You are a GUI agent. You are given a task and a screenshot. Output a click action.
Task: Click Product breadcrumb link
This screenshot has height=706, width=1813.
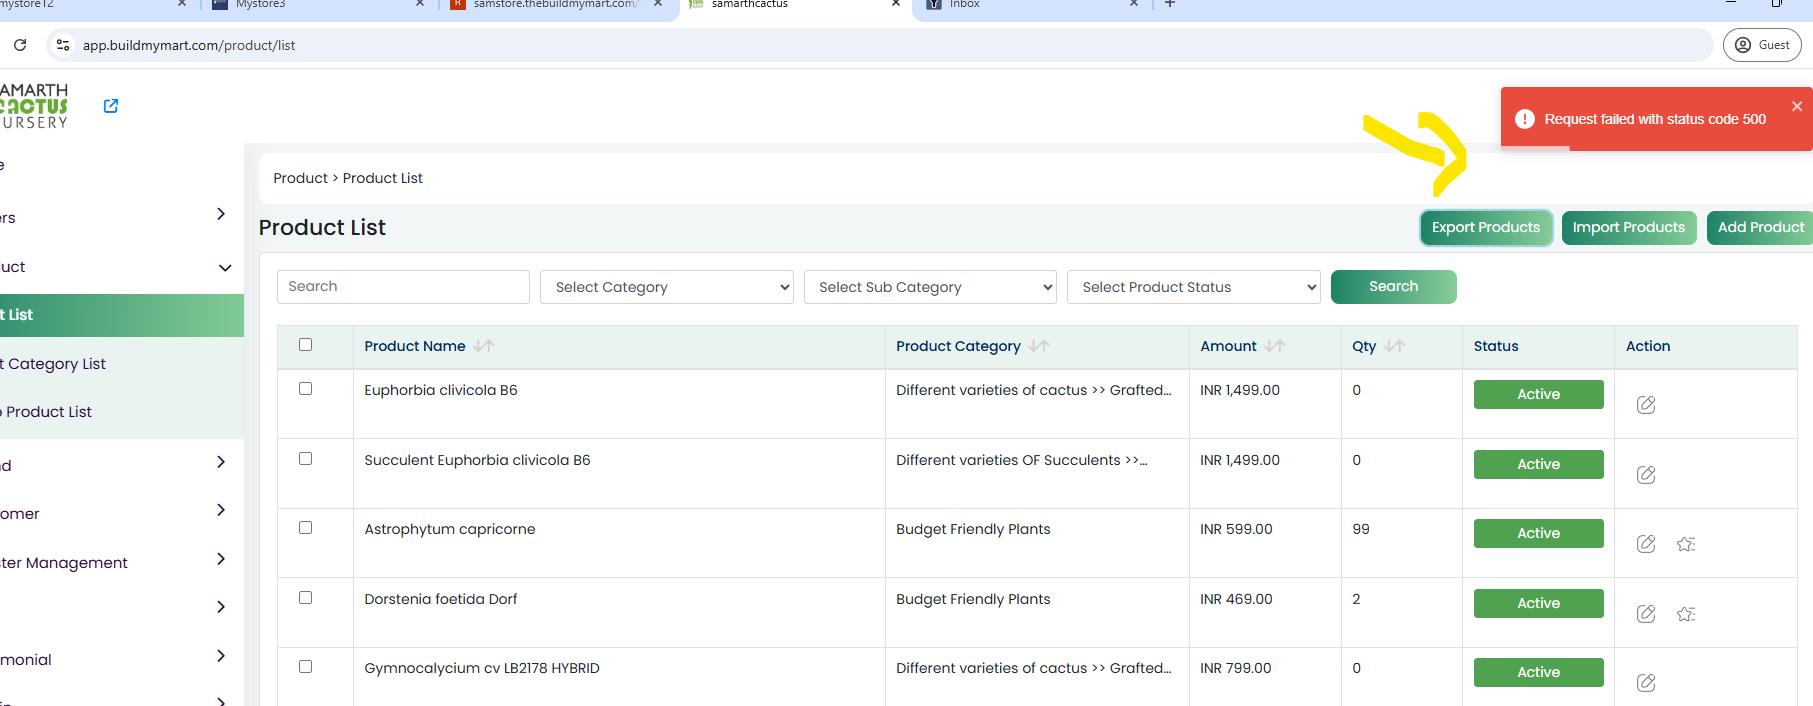tap(300, 178)
